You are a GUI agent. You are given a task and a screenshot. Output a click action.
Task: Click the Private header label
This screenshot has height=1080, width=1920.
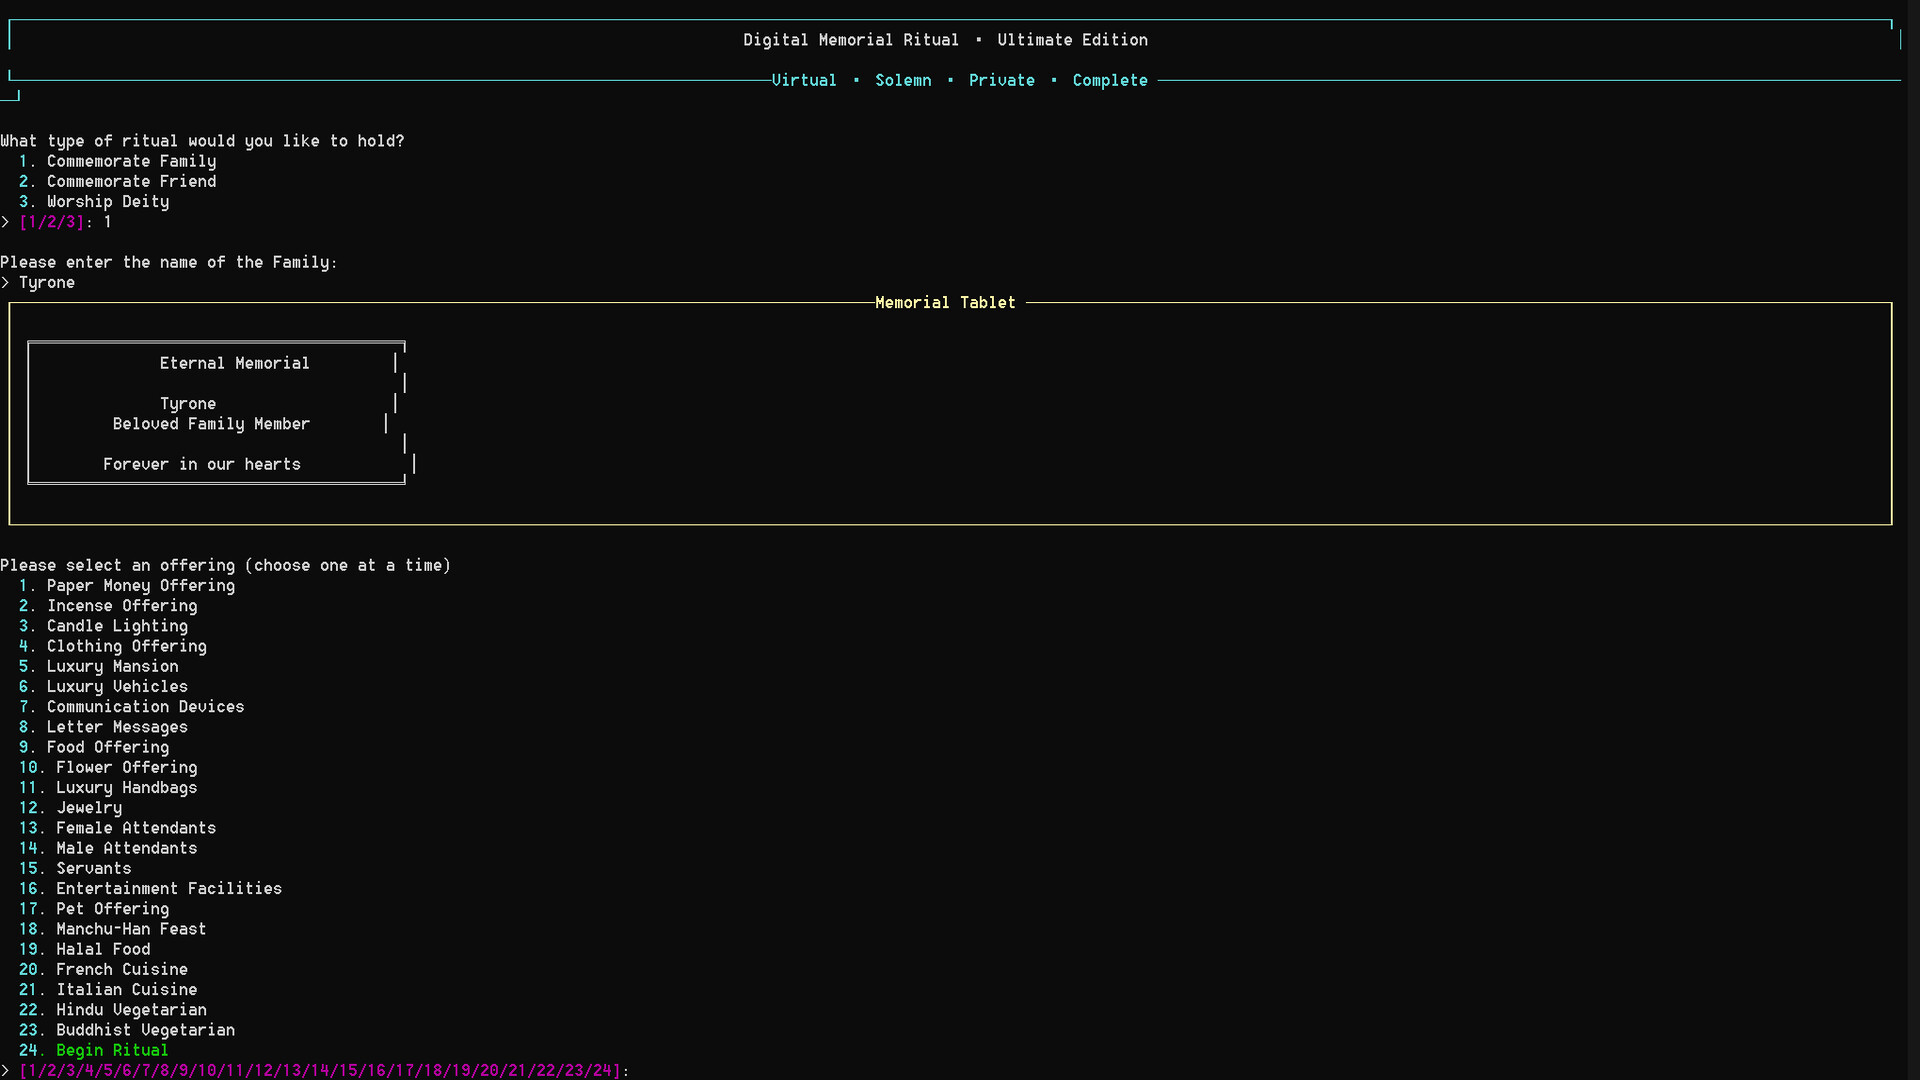pos(1001,80)
